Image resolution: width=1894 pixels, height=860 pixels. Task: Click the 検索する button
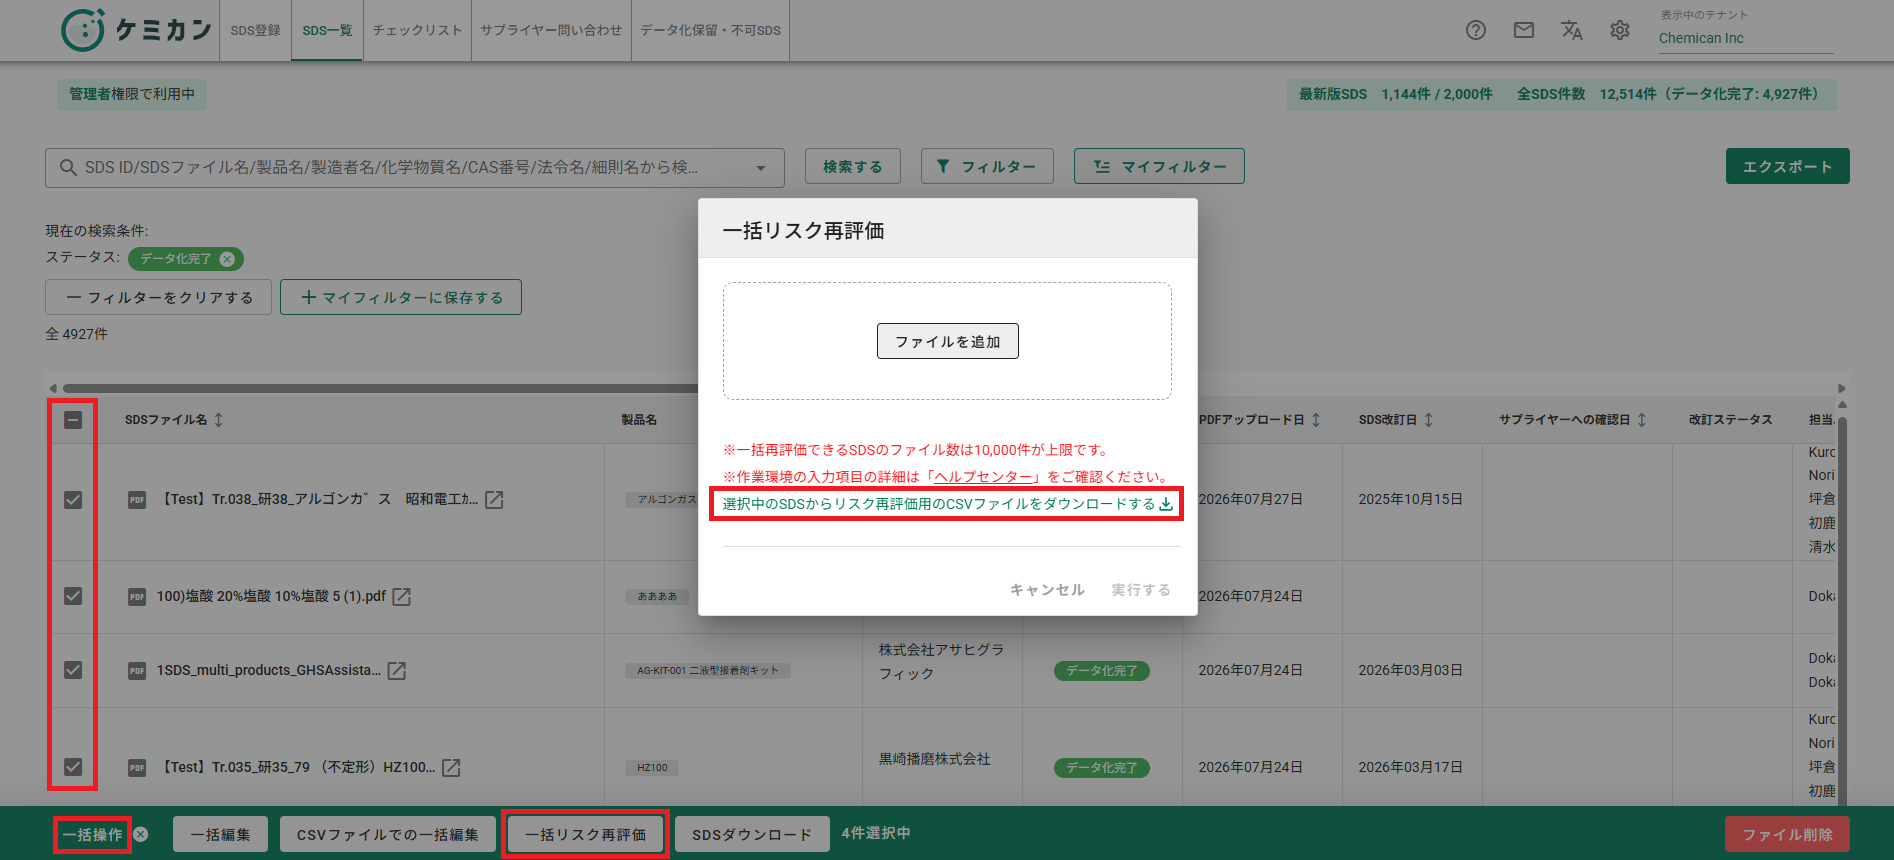click(853, 166)
